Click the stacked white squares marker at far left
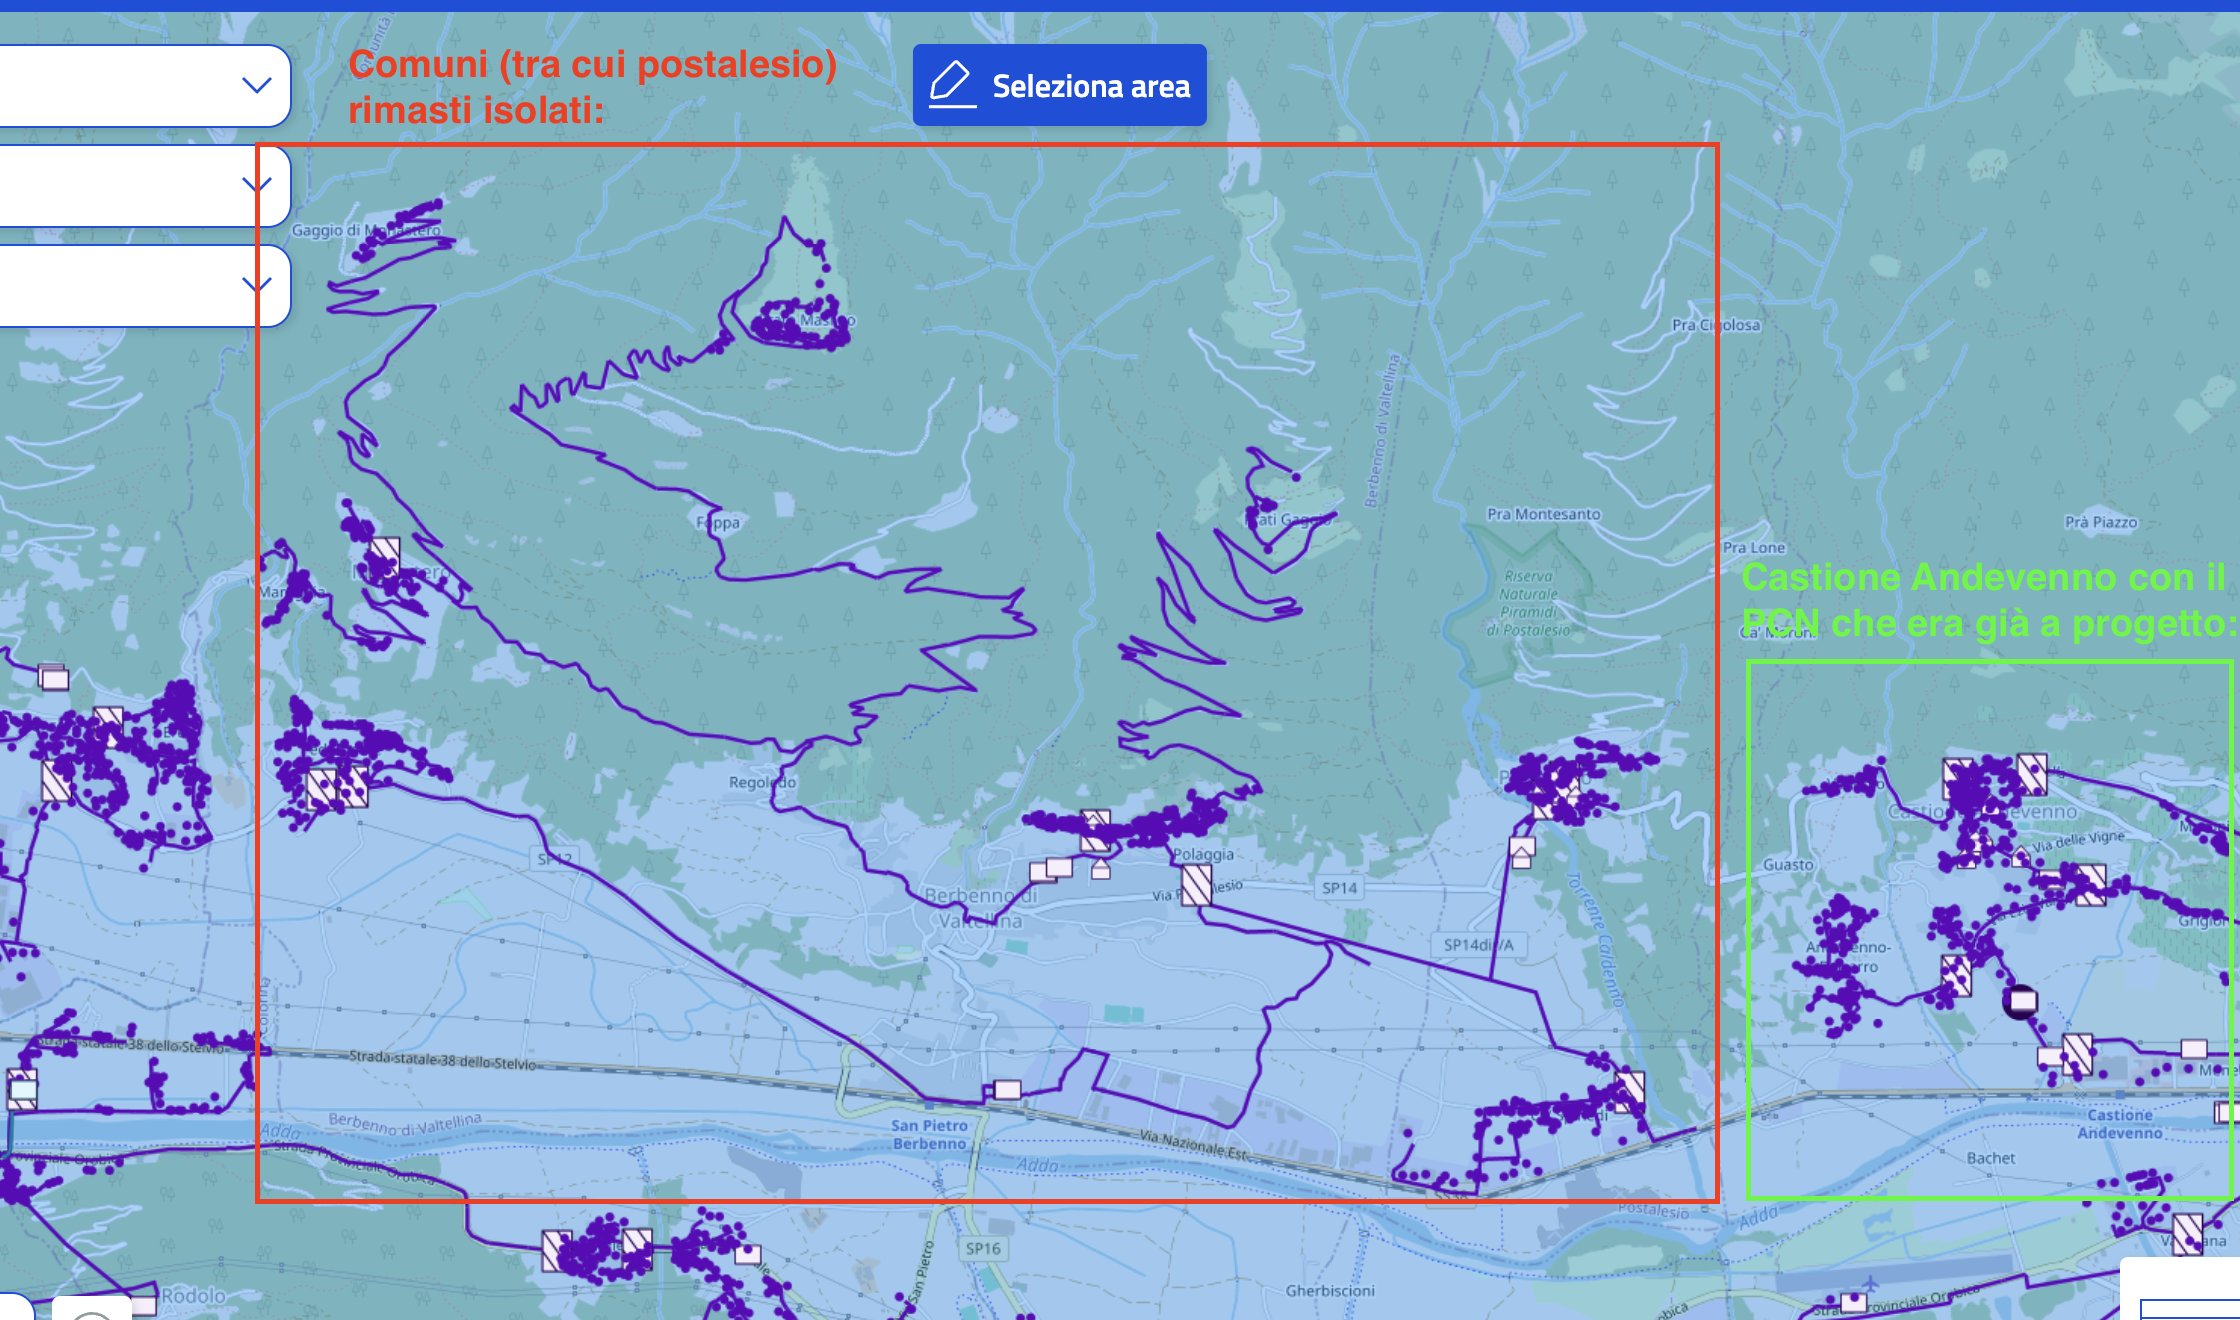Image resolution: width=2240 pixels, height=1320 pixels. pos(54,678)
